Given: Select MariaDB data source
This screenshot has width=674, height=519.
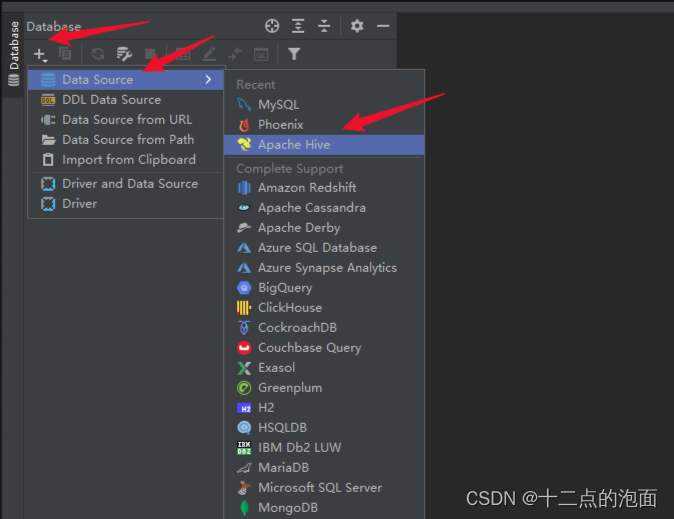Looking at the screenshot, I should pyautogui.click(x=324, y=467).
